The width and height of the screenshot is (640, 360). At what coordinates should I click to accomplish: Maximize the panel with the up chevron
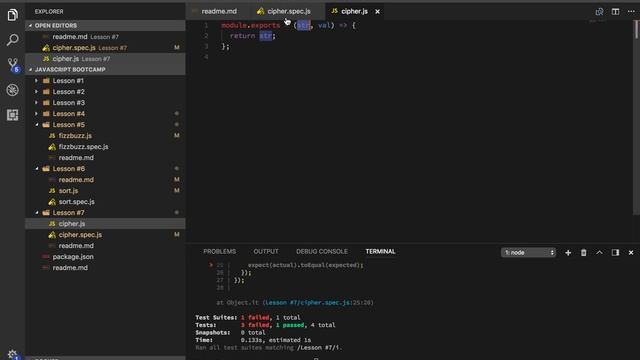pos(599,253)
